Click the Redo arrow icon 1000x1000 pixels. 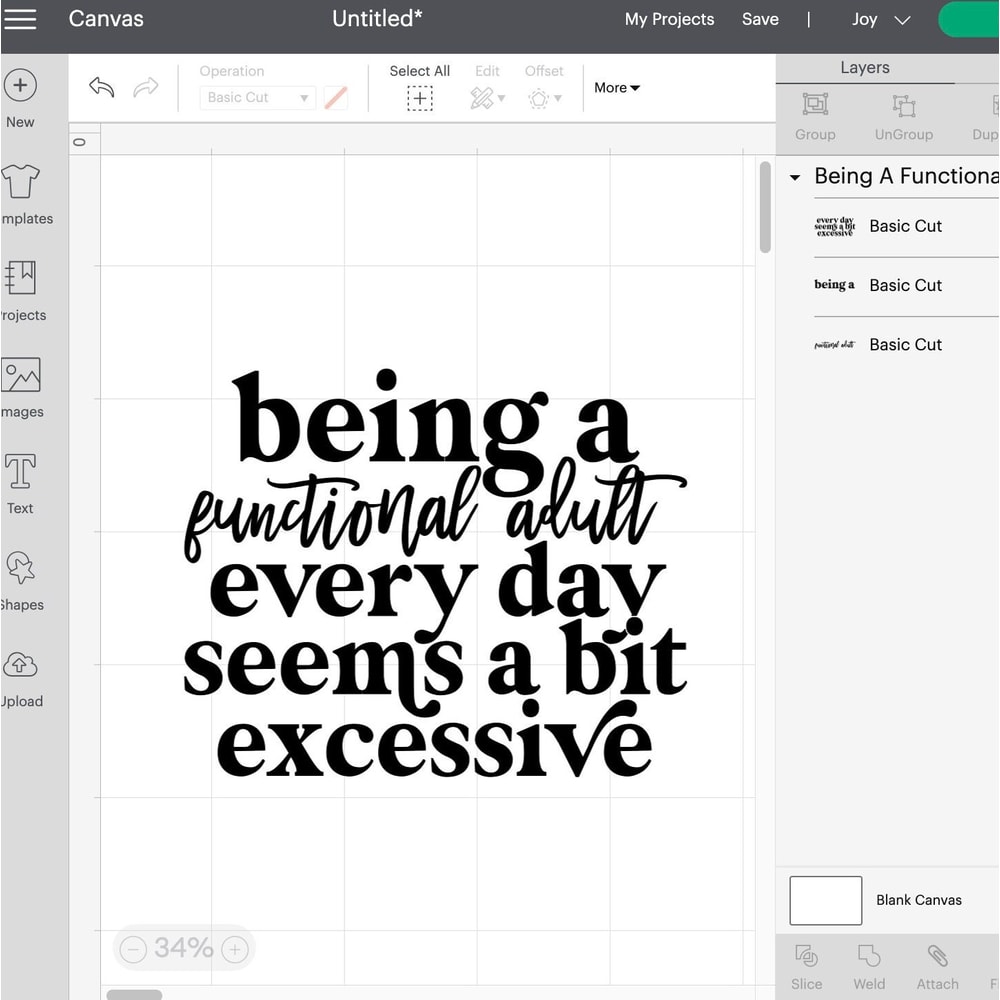tap(146, 88)
